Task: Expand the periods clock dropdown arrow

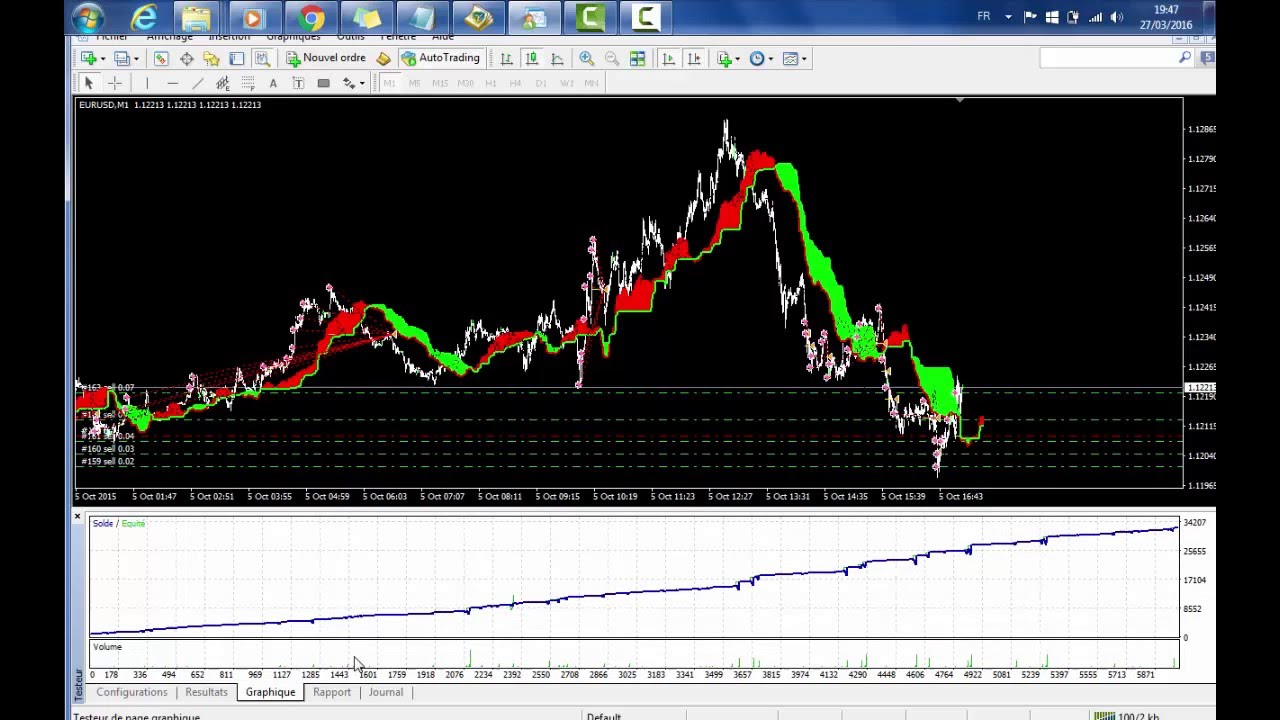Action: point(770,59)
